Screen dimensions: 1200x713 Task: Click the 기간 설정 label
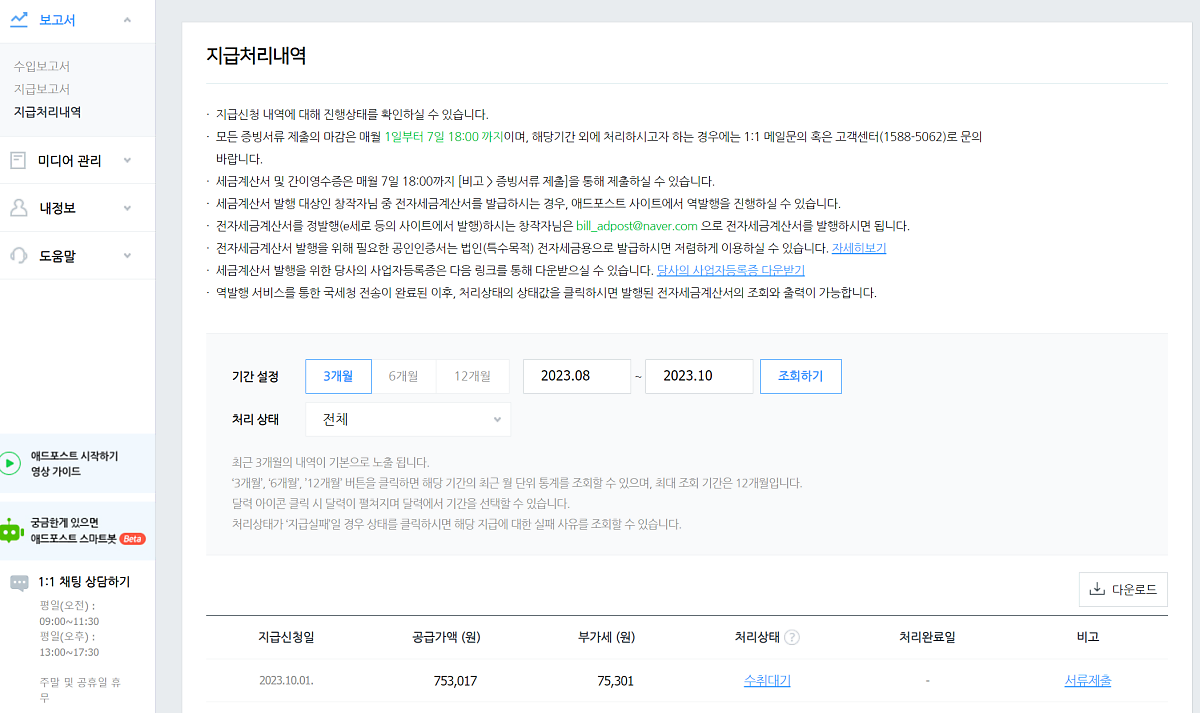point(255,377)
